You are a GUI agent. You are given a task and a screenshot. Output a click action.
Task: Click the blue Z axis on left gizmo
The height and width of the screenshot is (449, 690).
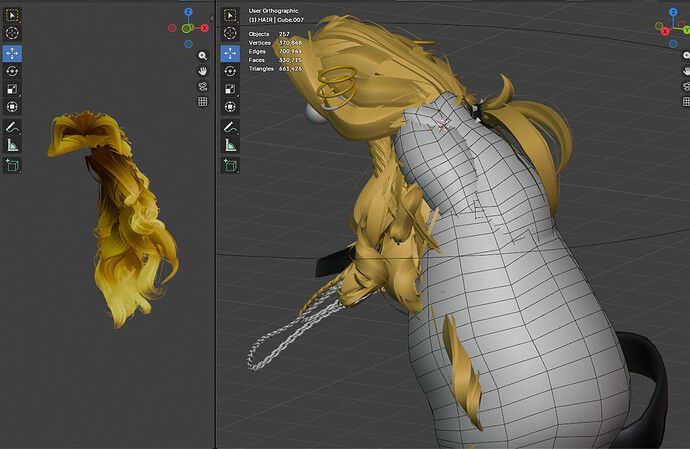188,12
